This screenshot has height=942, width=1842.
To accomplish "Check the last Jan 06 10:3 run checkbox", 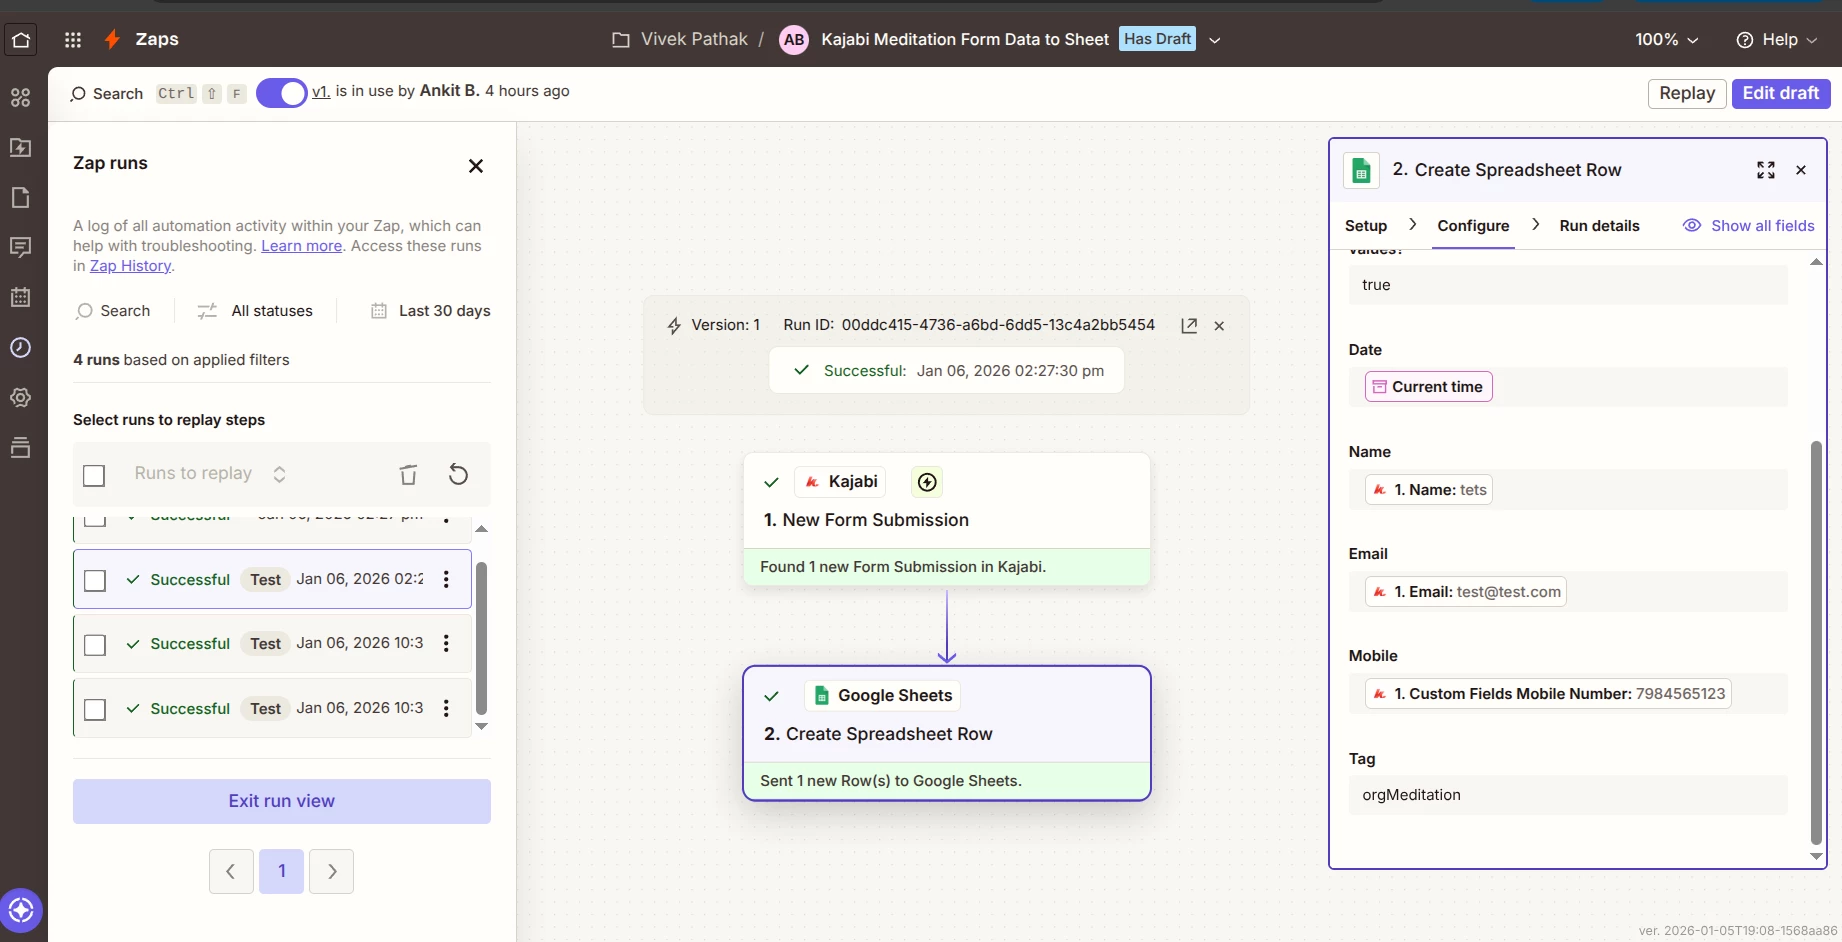I will pos(95,709).
